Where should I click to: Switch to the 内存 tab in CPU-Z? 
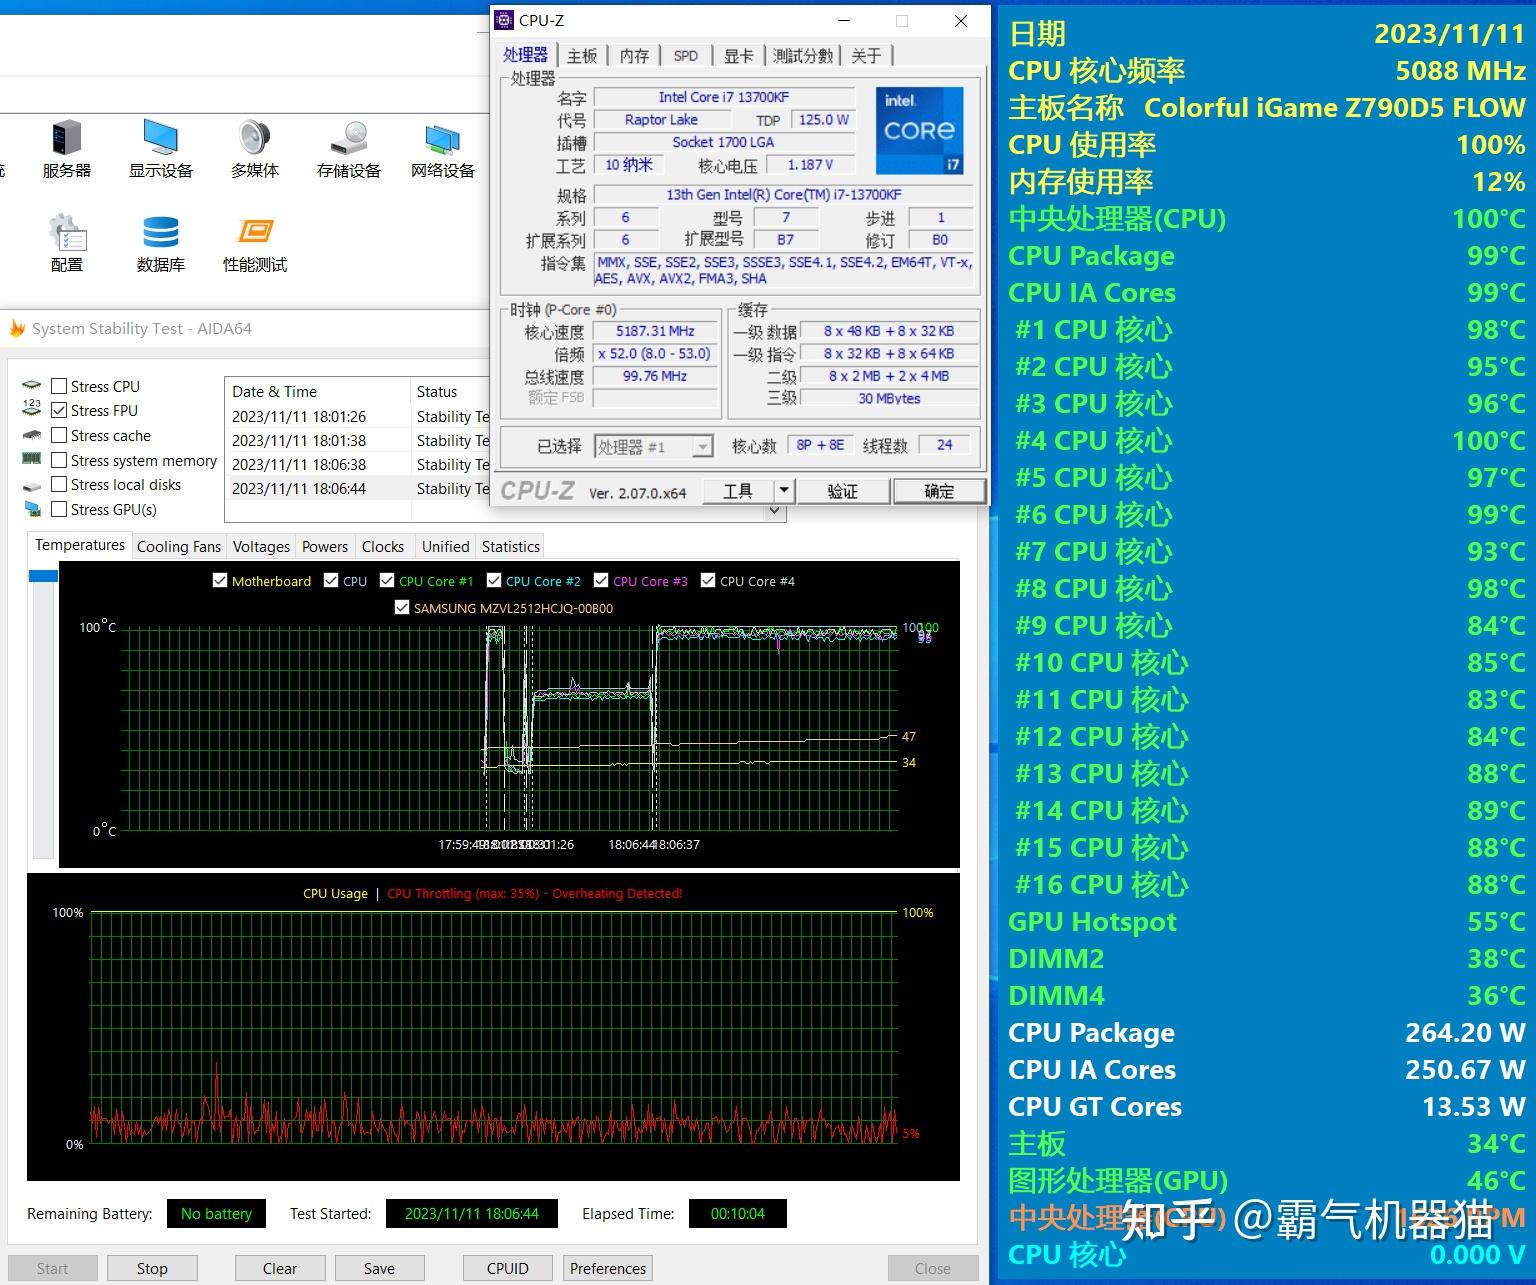[635, 56]
